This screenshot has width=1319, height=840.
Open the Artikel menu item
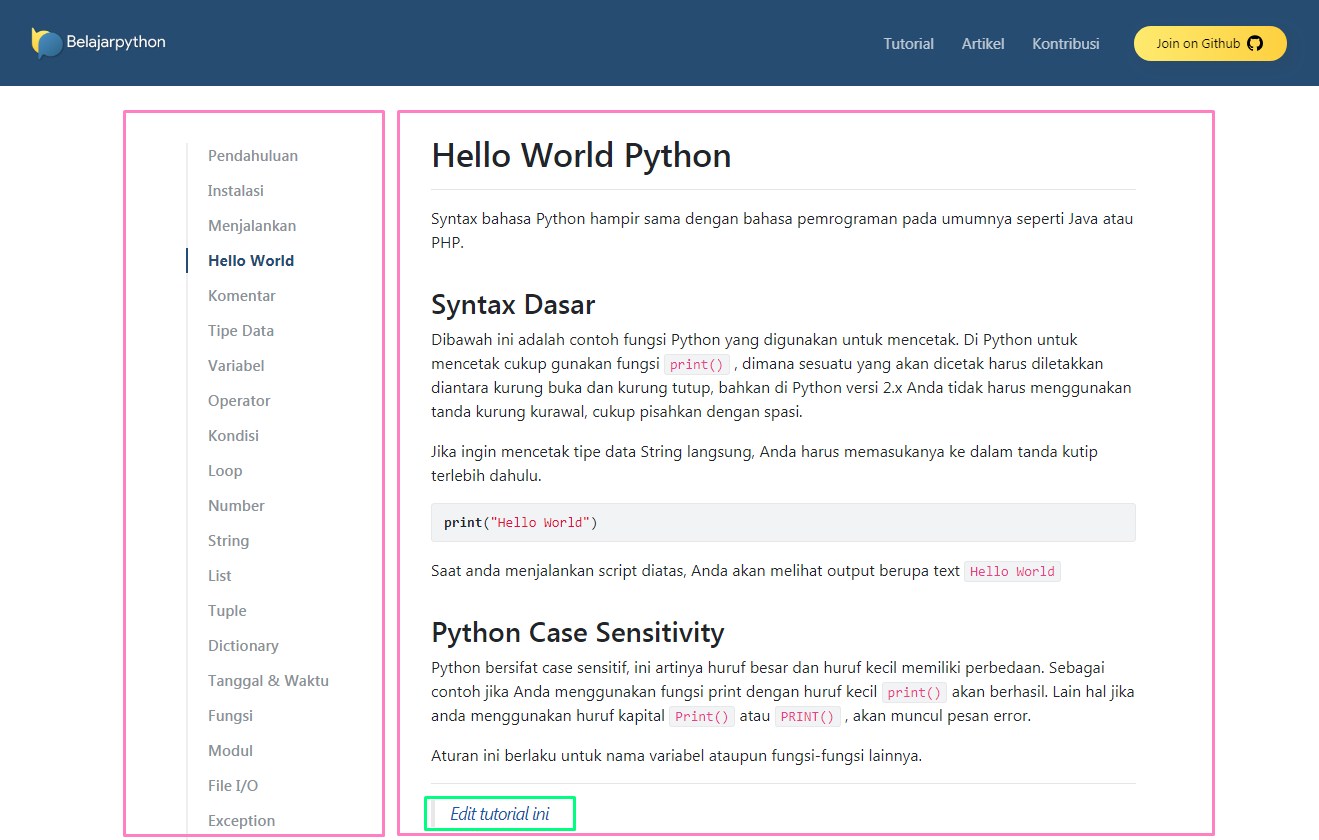point(982,44)
